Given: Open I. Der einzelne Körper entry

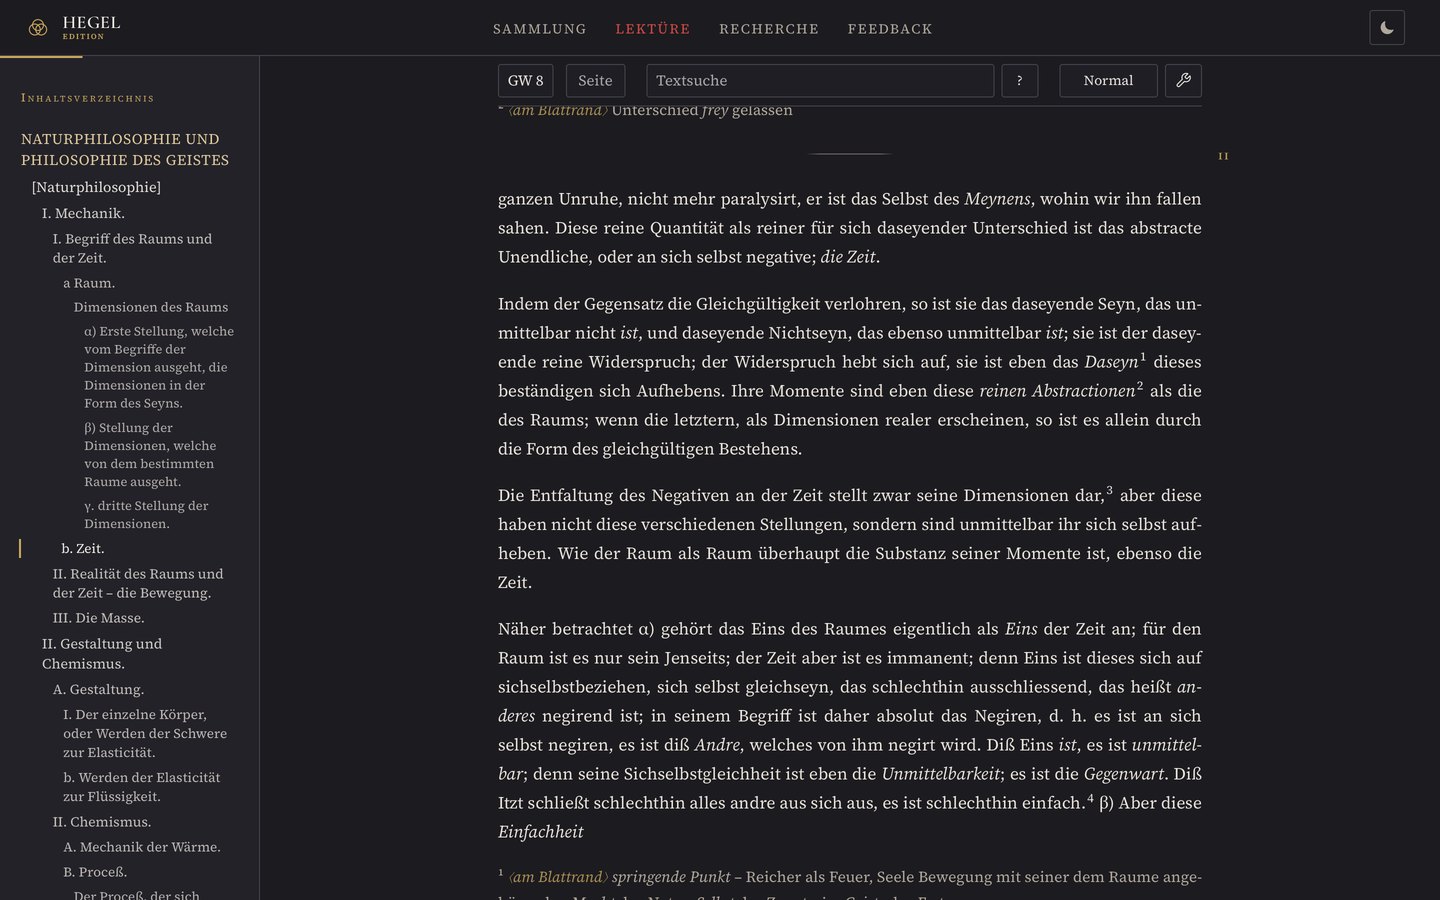Looking at the screenshot, I should pyautogui.click(x=145, y=733).
